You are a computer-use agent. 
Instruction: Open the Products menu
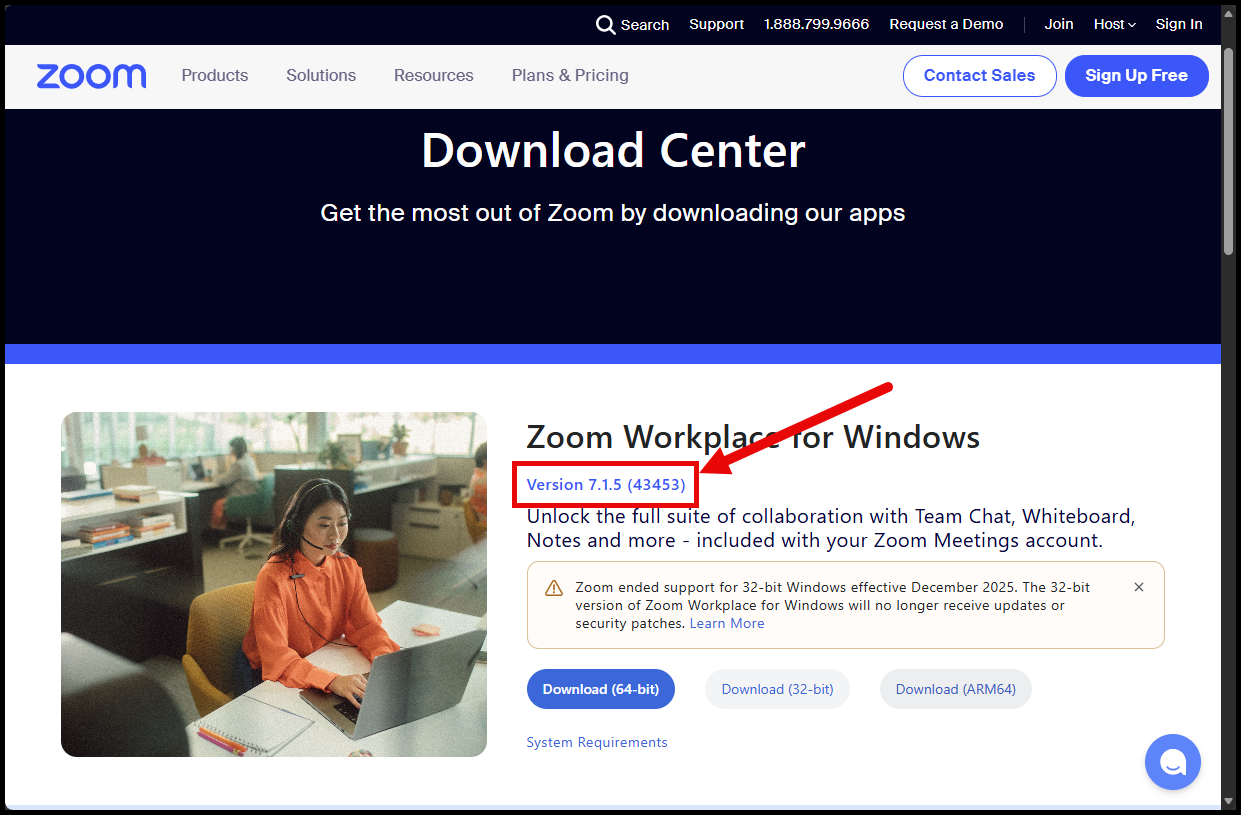coord(215,75)
